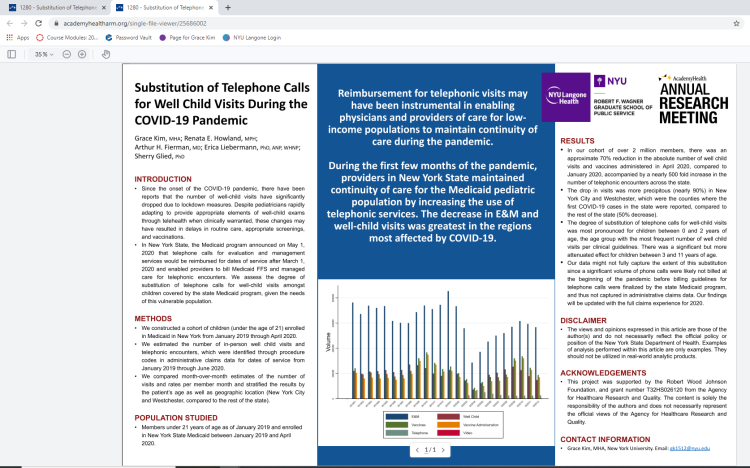Open Course Modules bookmark
Image resolution: width=750 pixels, height=468 pixels.
(x=67, y=37)
